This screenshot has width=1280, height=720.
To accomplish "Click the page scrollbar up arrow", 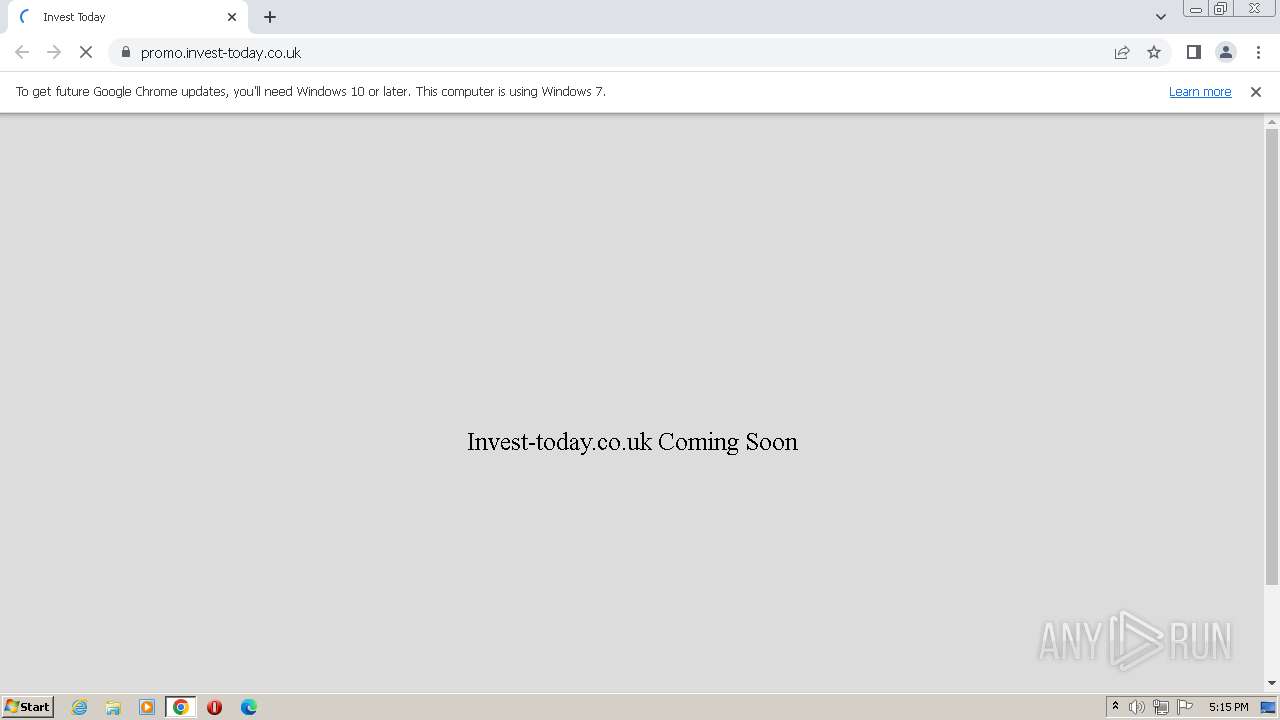I will (x=1272, y=122).
